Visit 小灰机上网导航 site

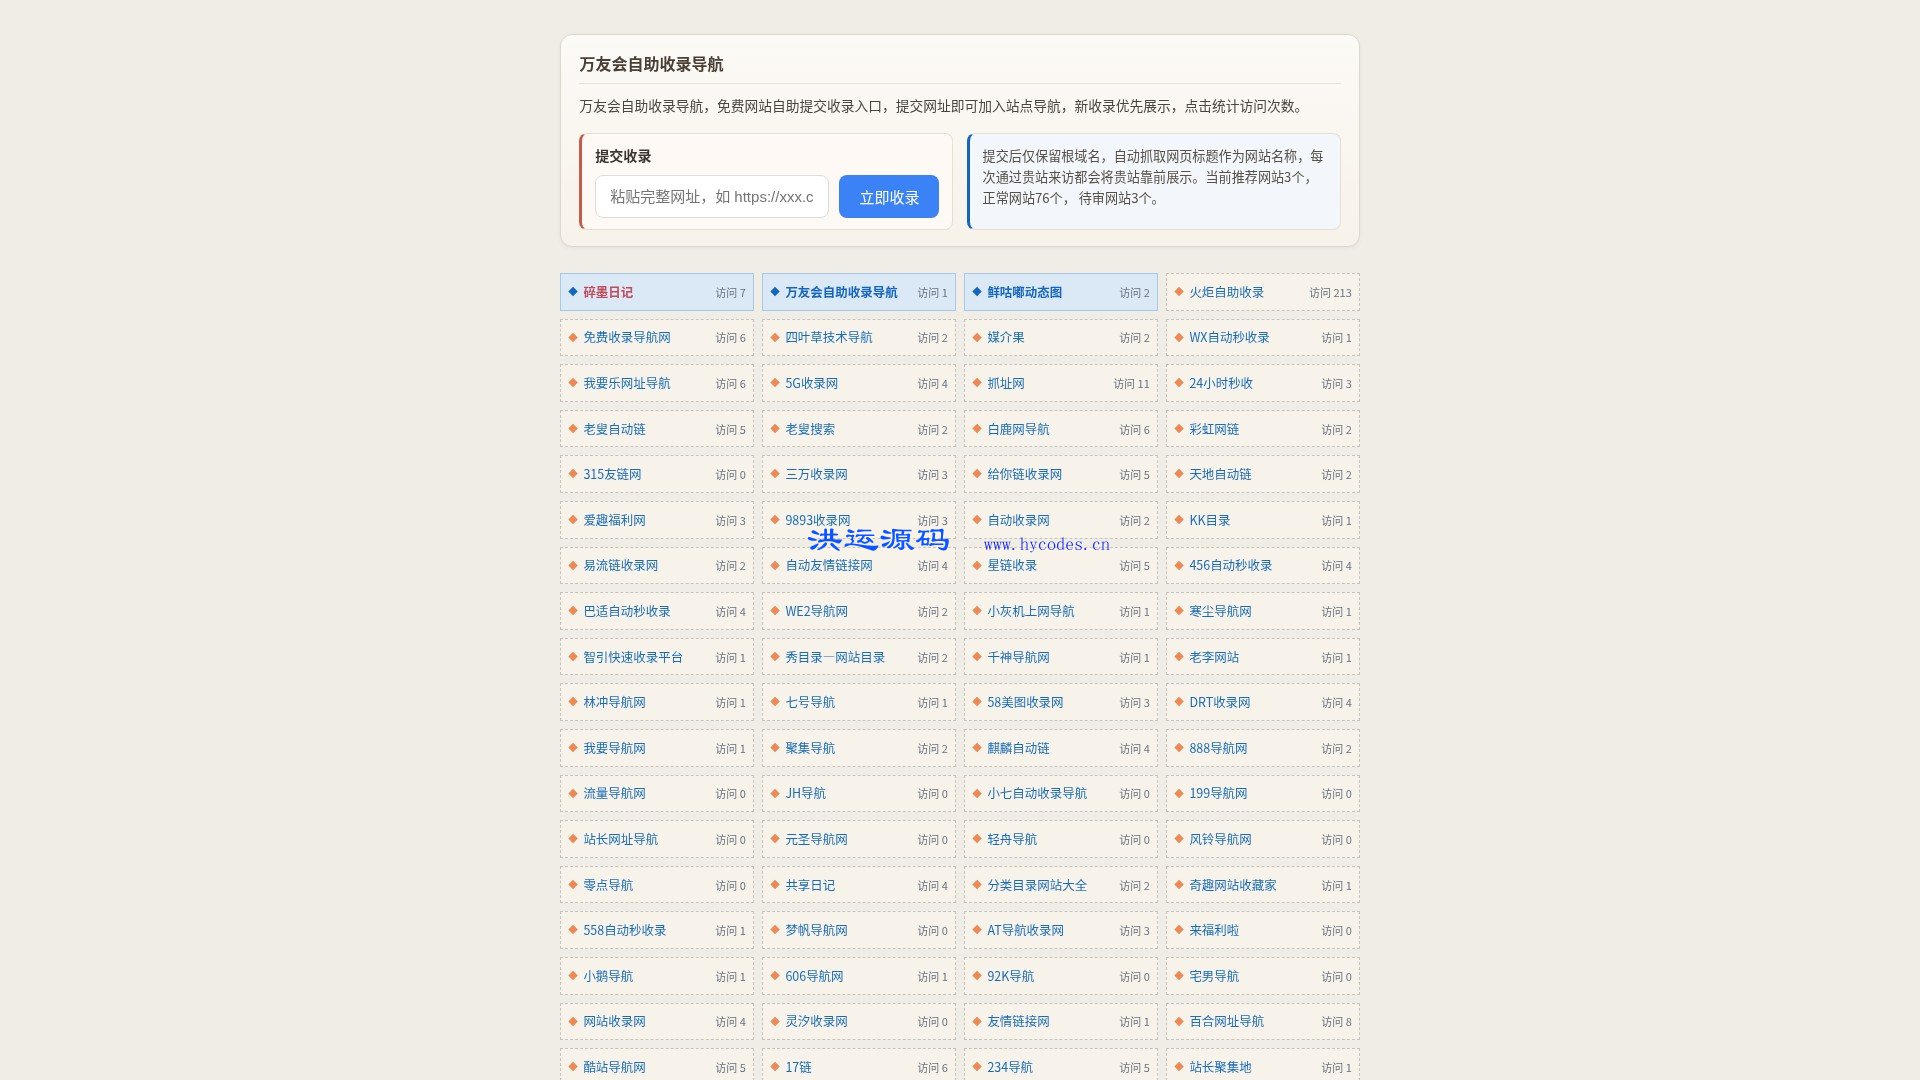(x=1030, y=611)
